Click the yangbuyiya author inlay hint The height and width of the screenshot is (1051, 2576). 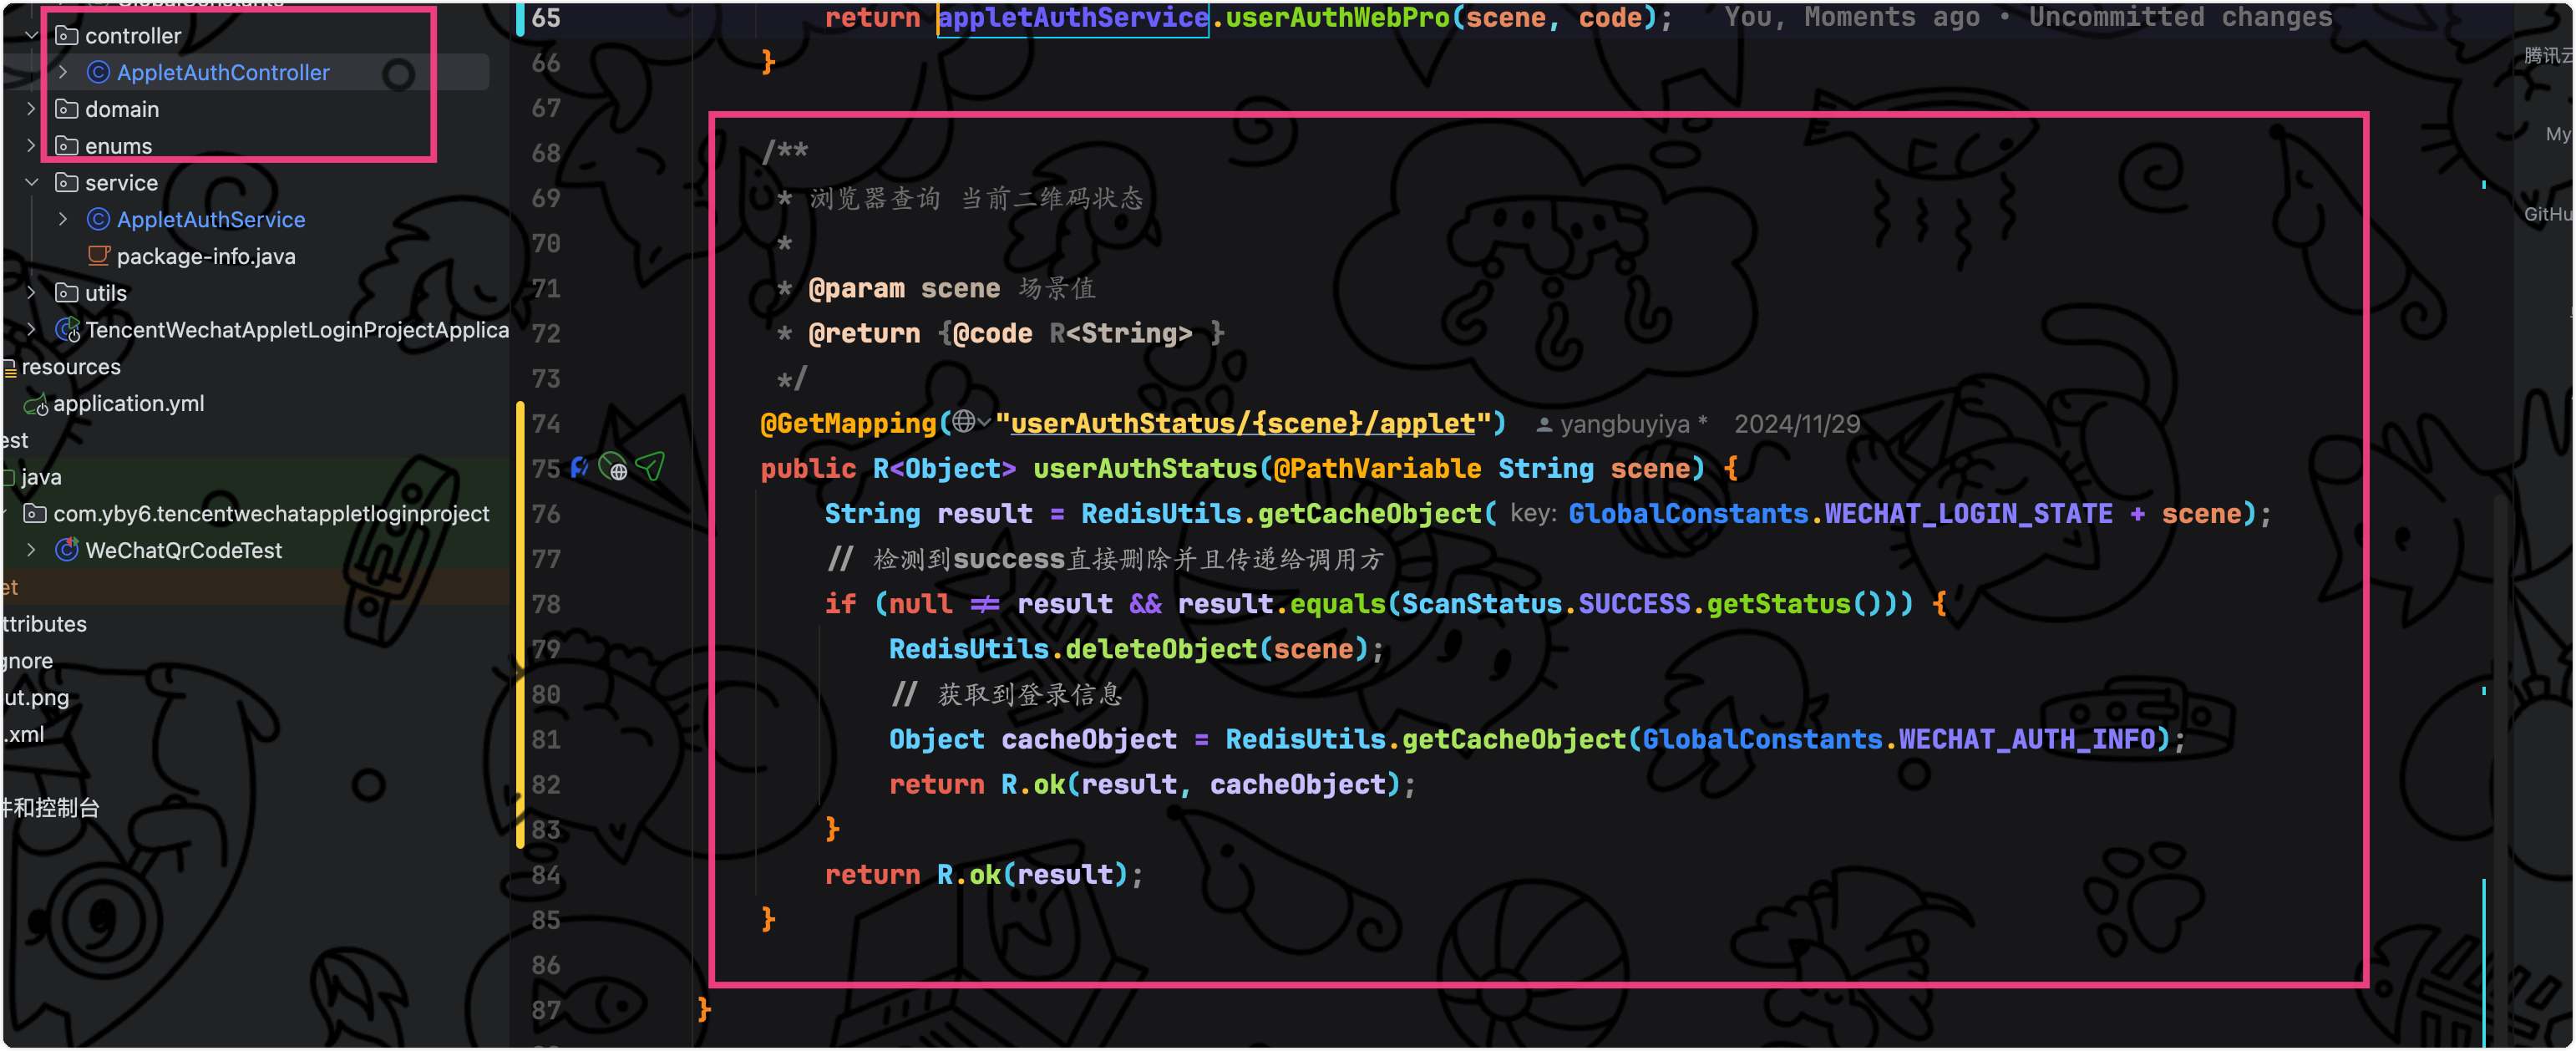pos(1623,424)
